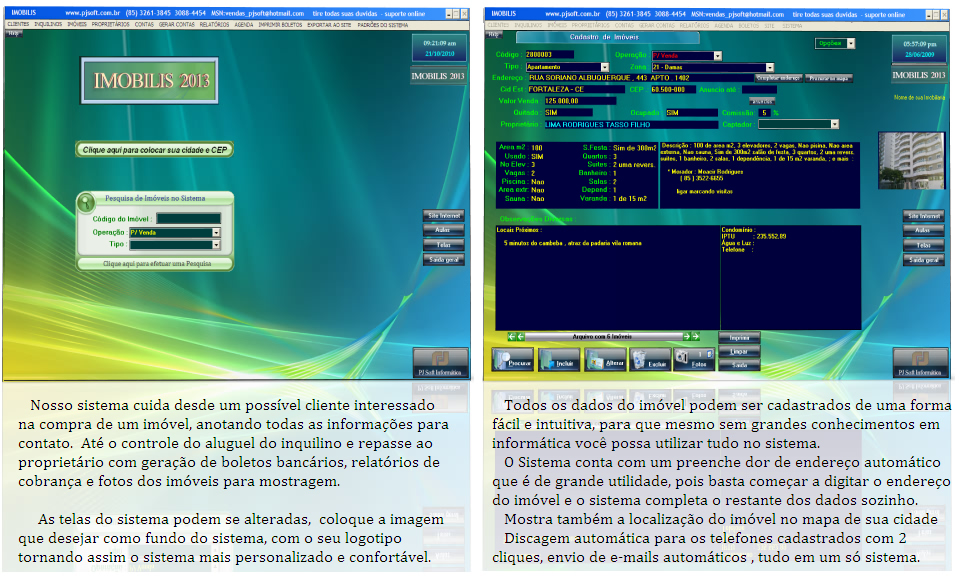Click the small Anúncios button under Anuncio até
The width and height of the screenshot is (964, 581).
[x=762, y=101]
